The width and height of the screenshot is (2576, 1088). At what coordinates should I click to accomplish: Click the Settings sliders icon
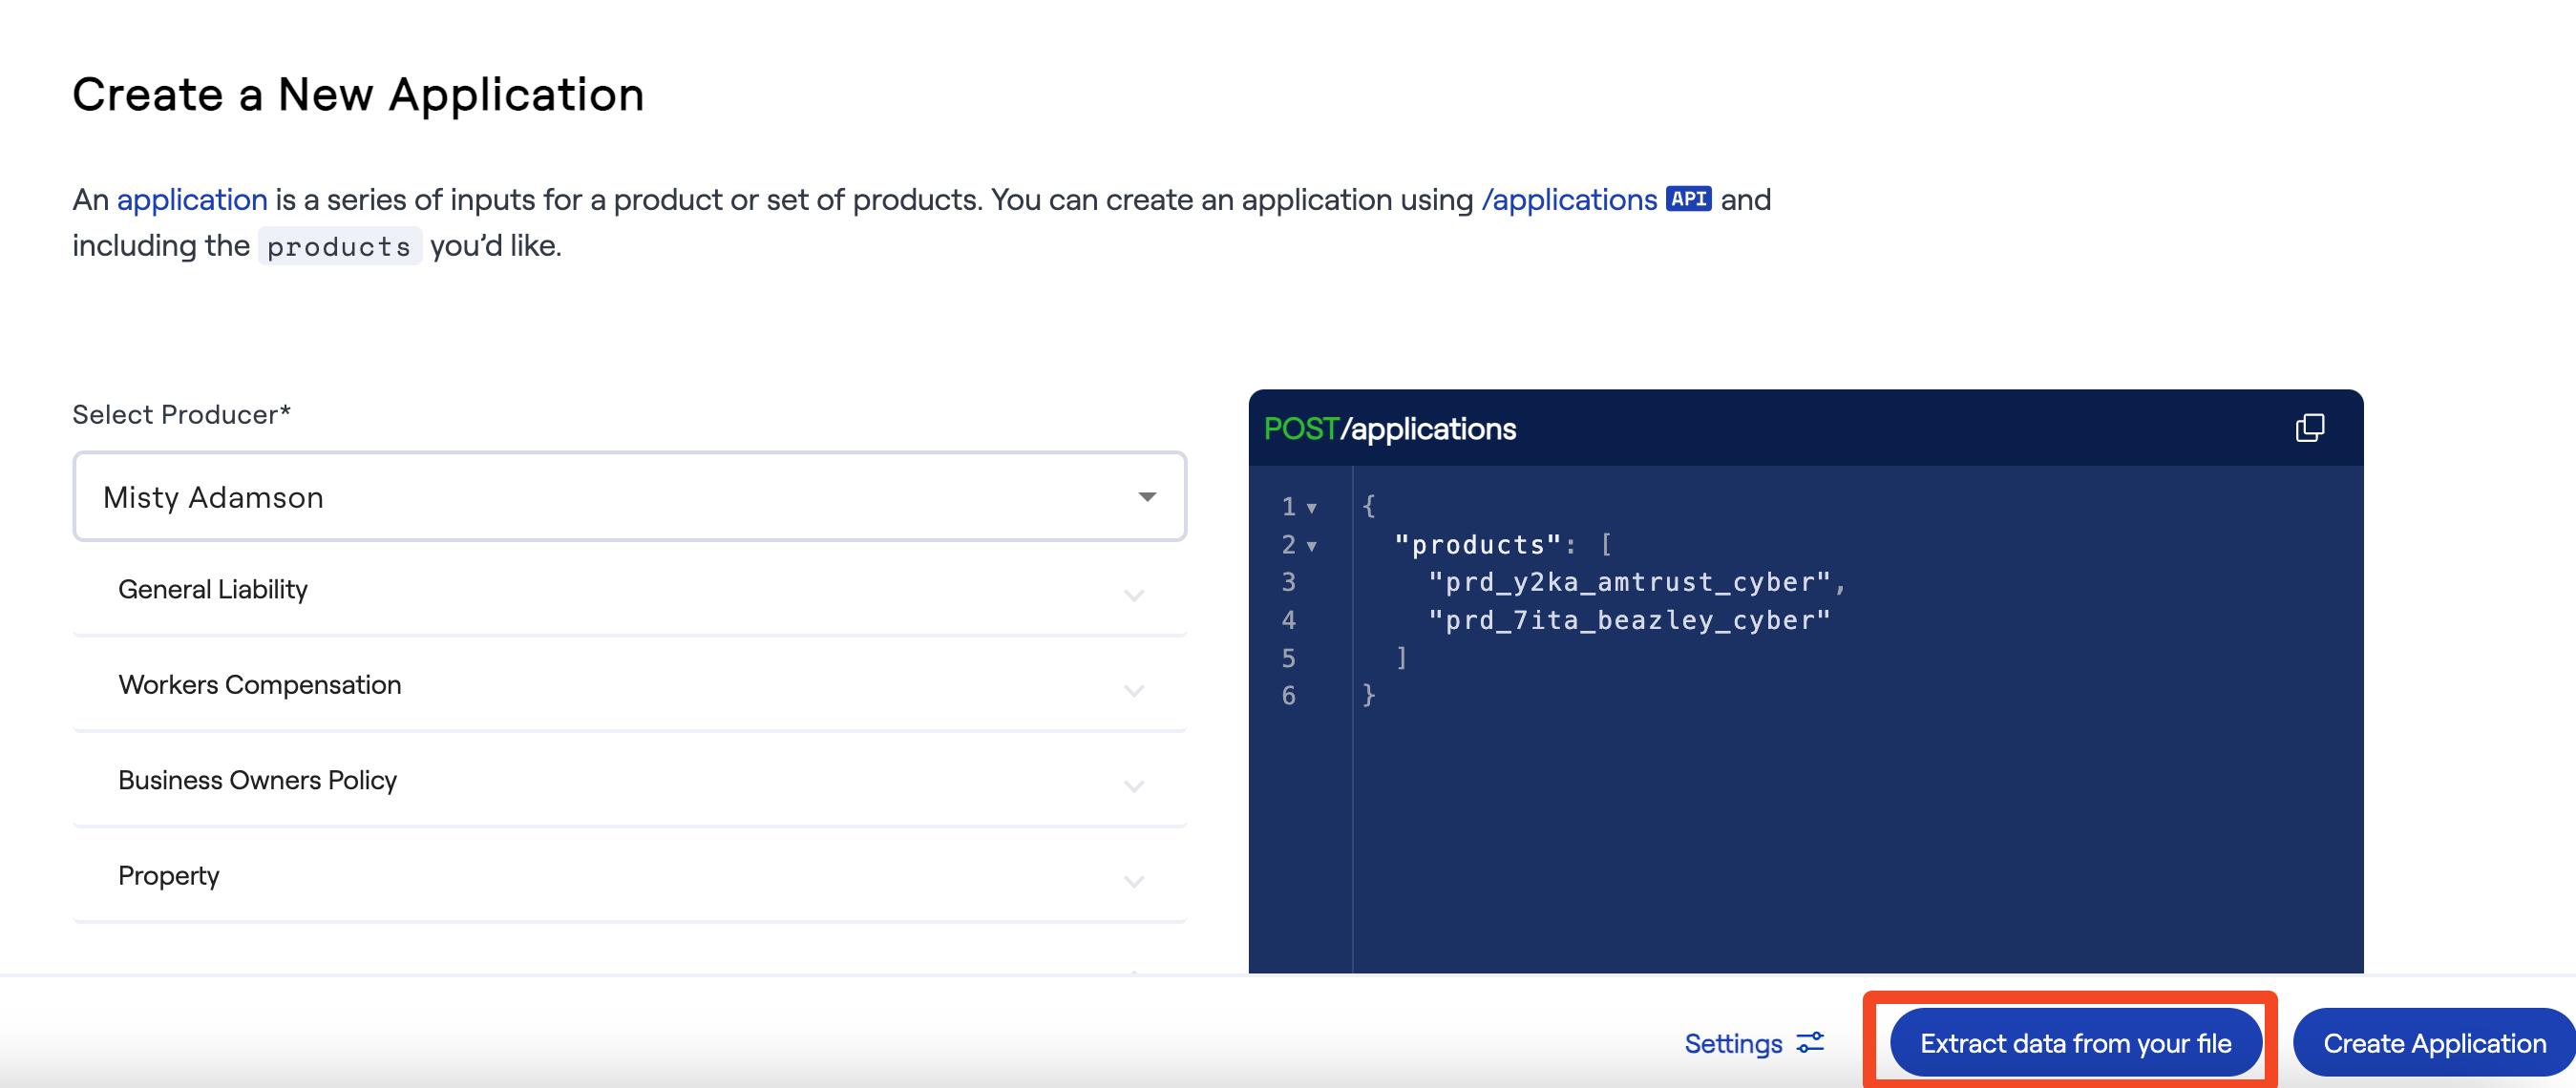coord(1810,1043)
